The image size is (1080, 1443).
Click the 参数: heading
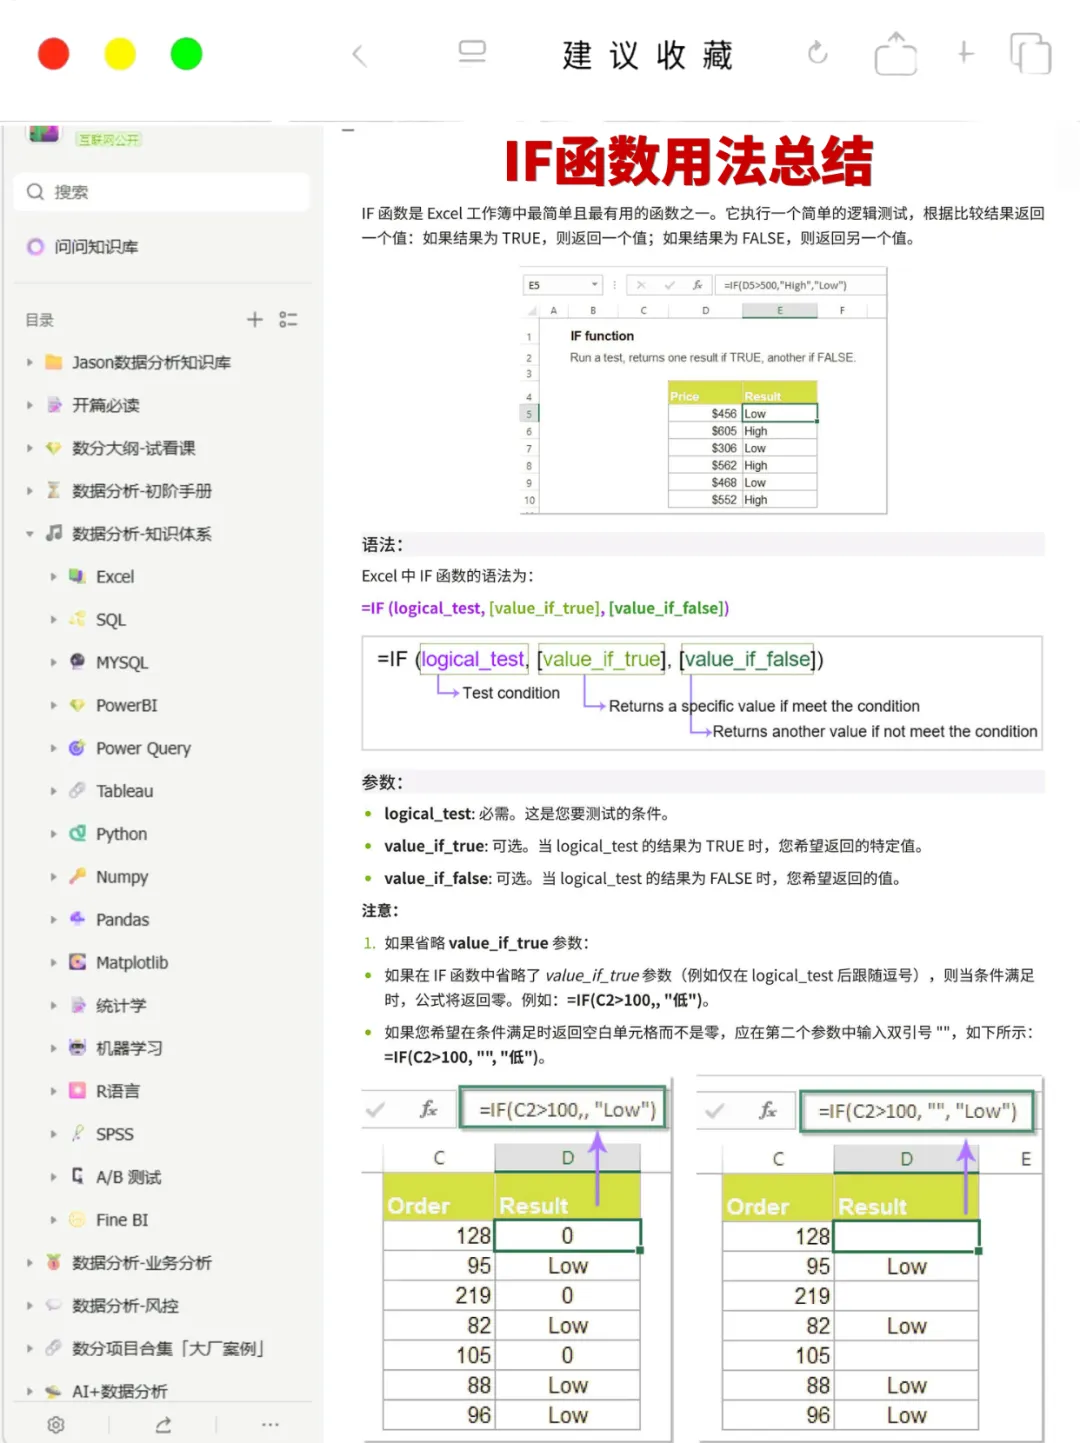382,782
